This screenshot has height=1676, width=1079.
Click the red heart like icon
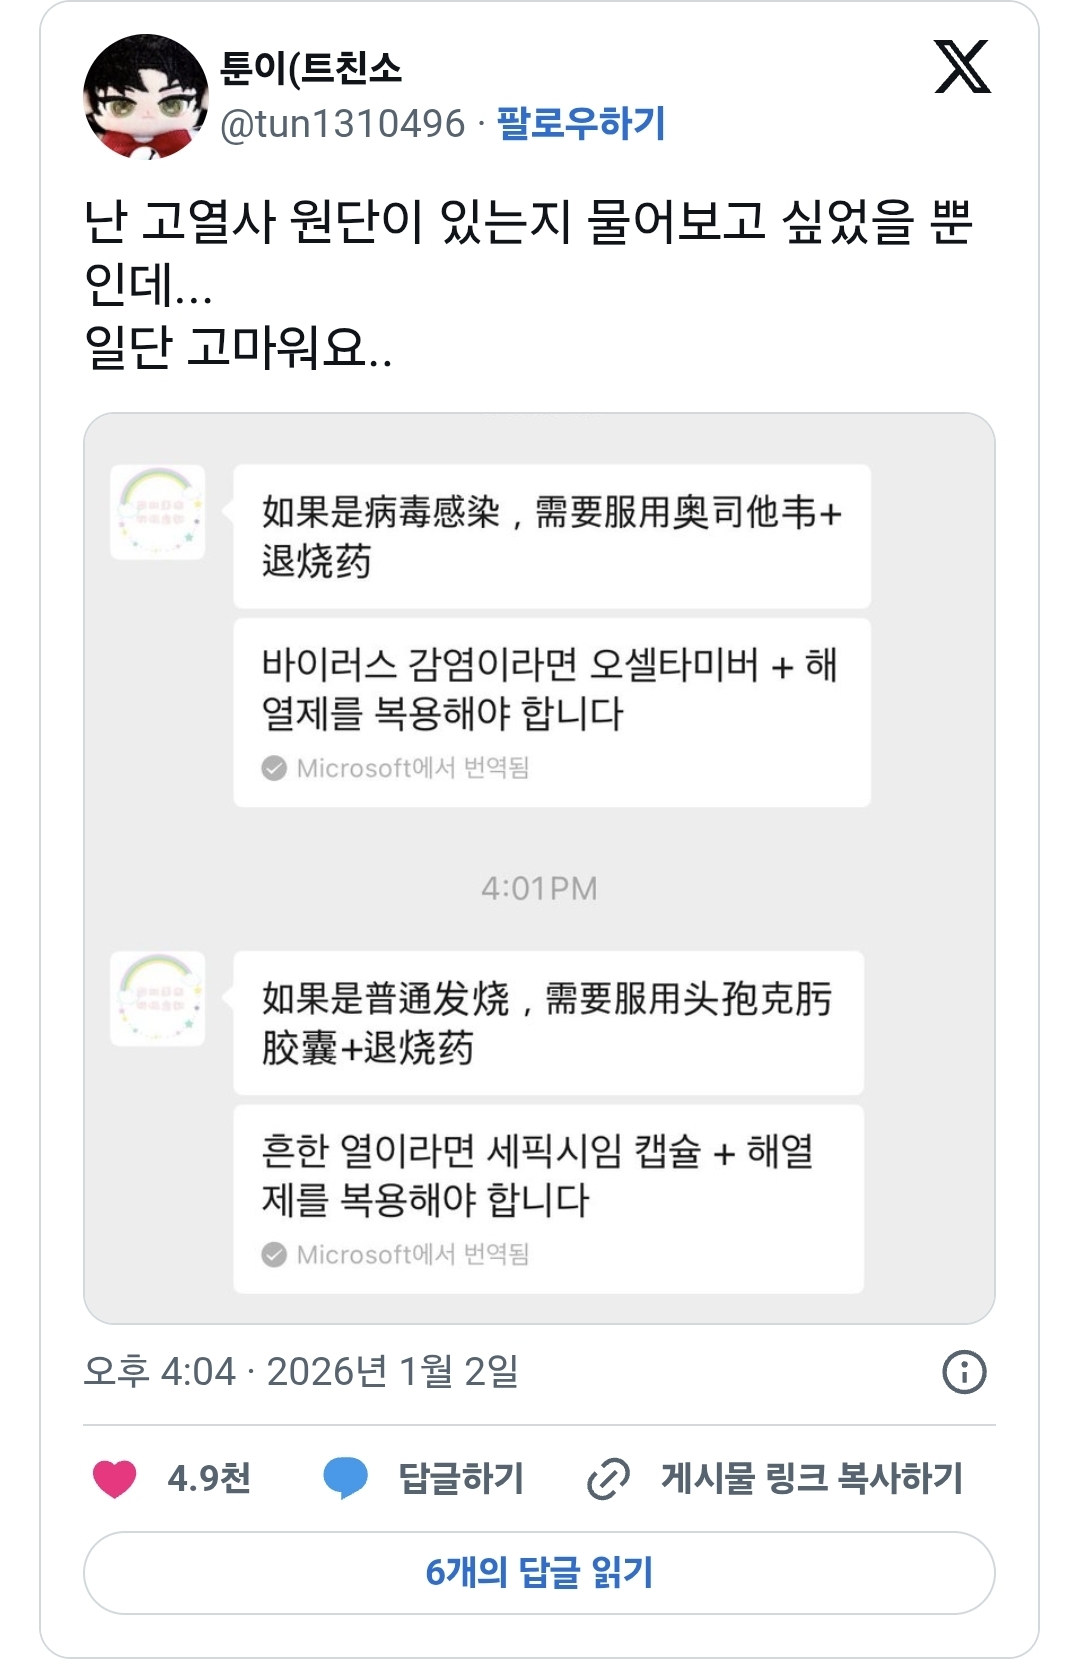tap(114, 1478)
